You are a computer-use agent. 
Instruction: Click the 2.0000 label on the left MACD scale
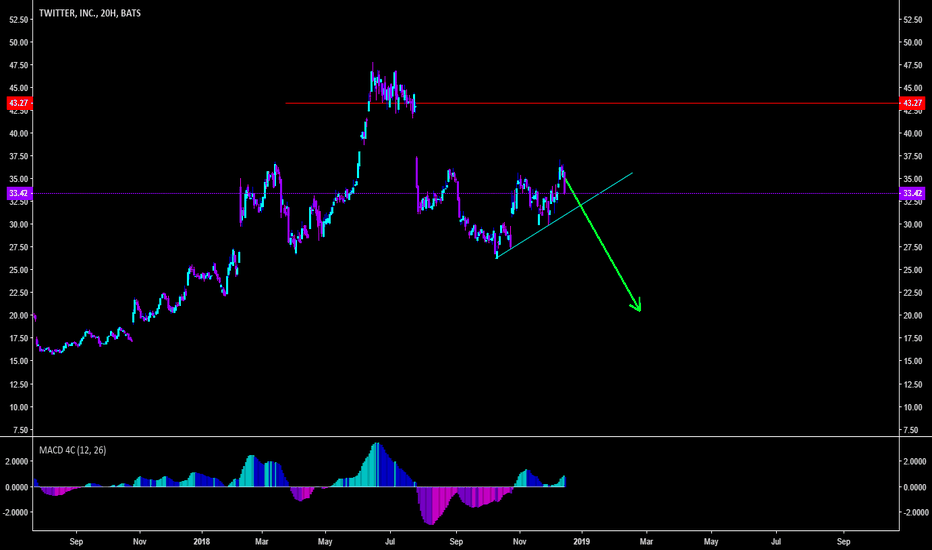pos(16,461)
